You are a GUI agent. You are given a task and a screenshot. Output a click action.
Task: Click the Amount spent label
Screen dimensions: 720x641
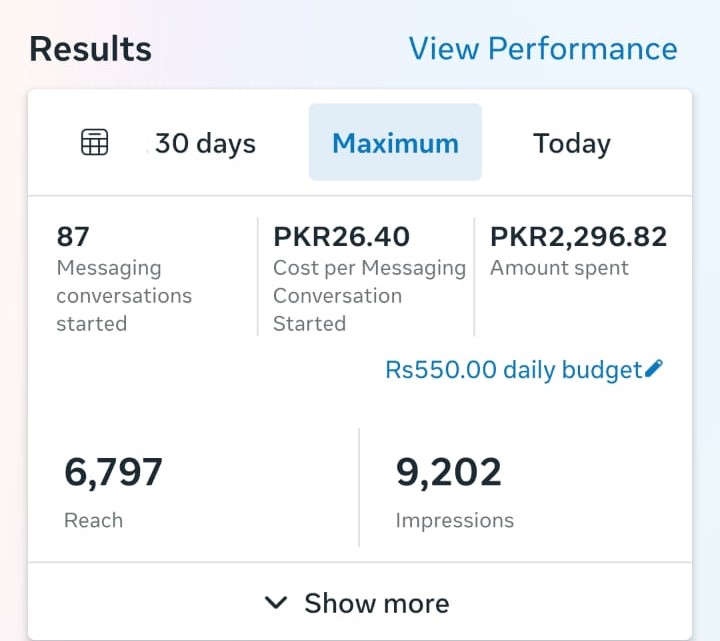click(x=559, y=268)
